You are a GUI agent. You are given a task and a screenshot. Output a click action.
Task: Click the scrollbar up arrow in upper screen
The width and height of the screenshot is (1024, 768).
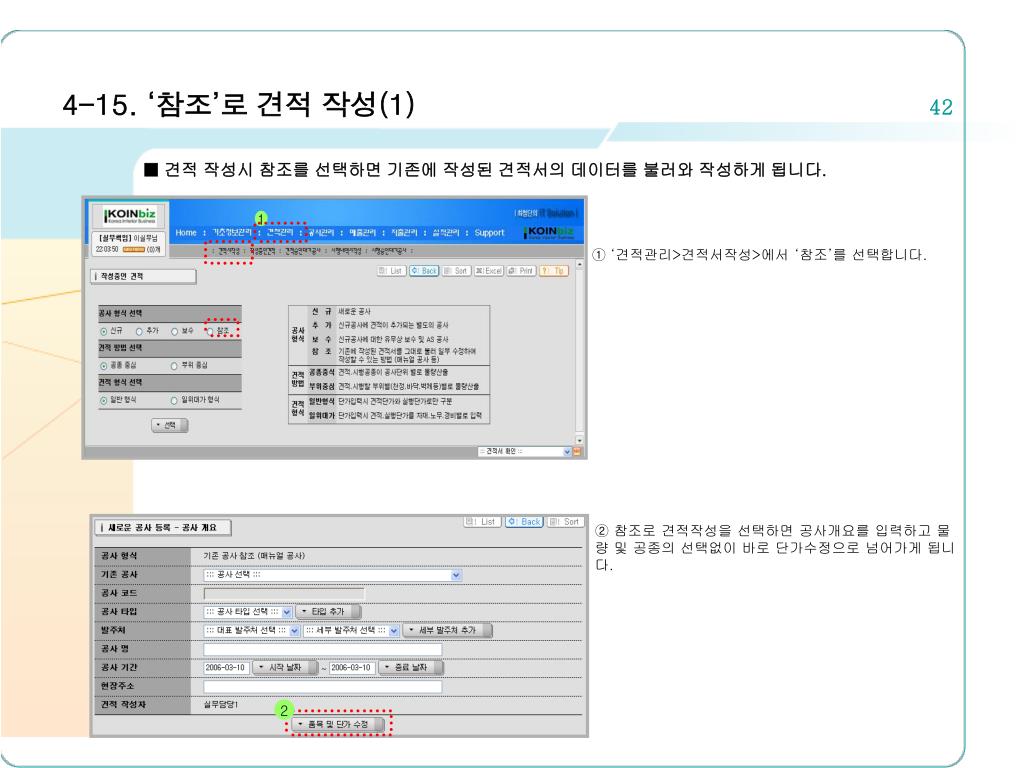pyautogui.click(x=579, y=265)
